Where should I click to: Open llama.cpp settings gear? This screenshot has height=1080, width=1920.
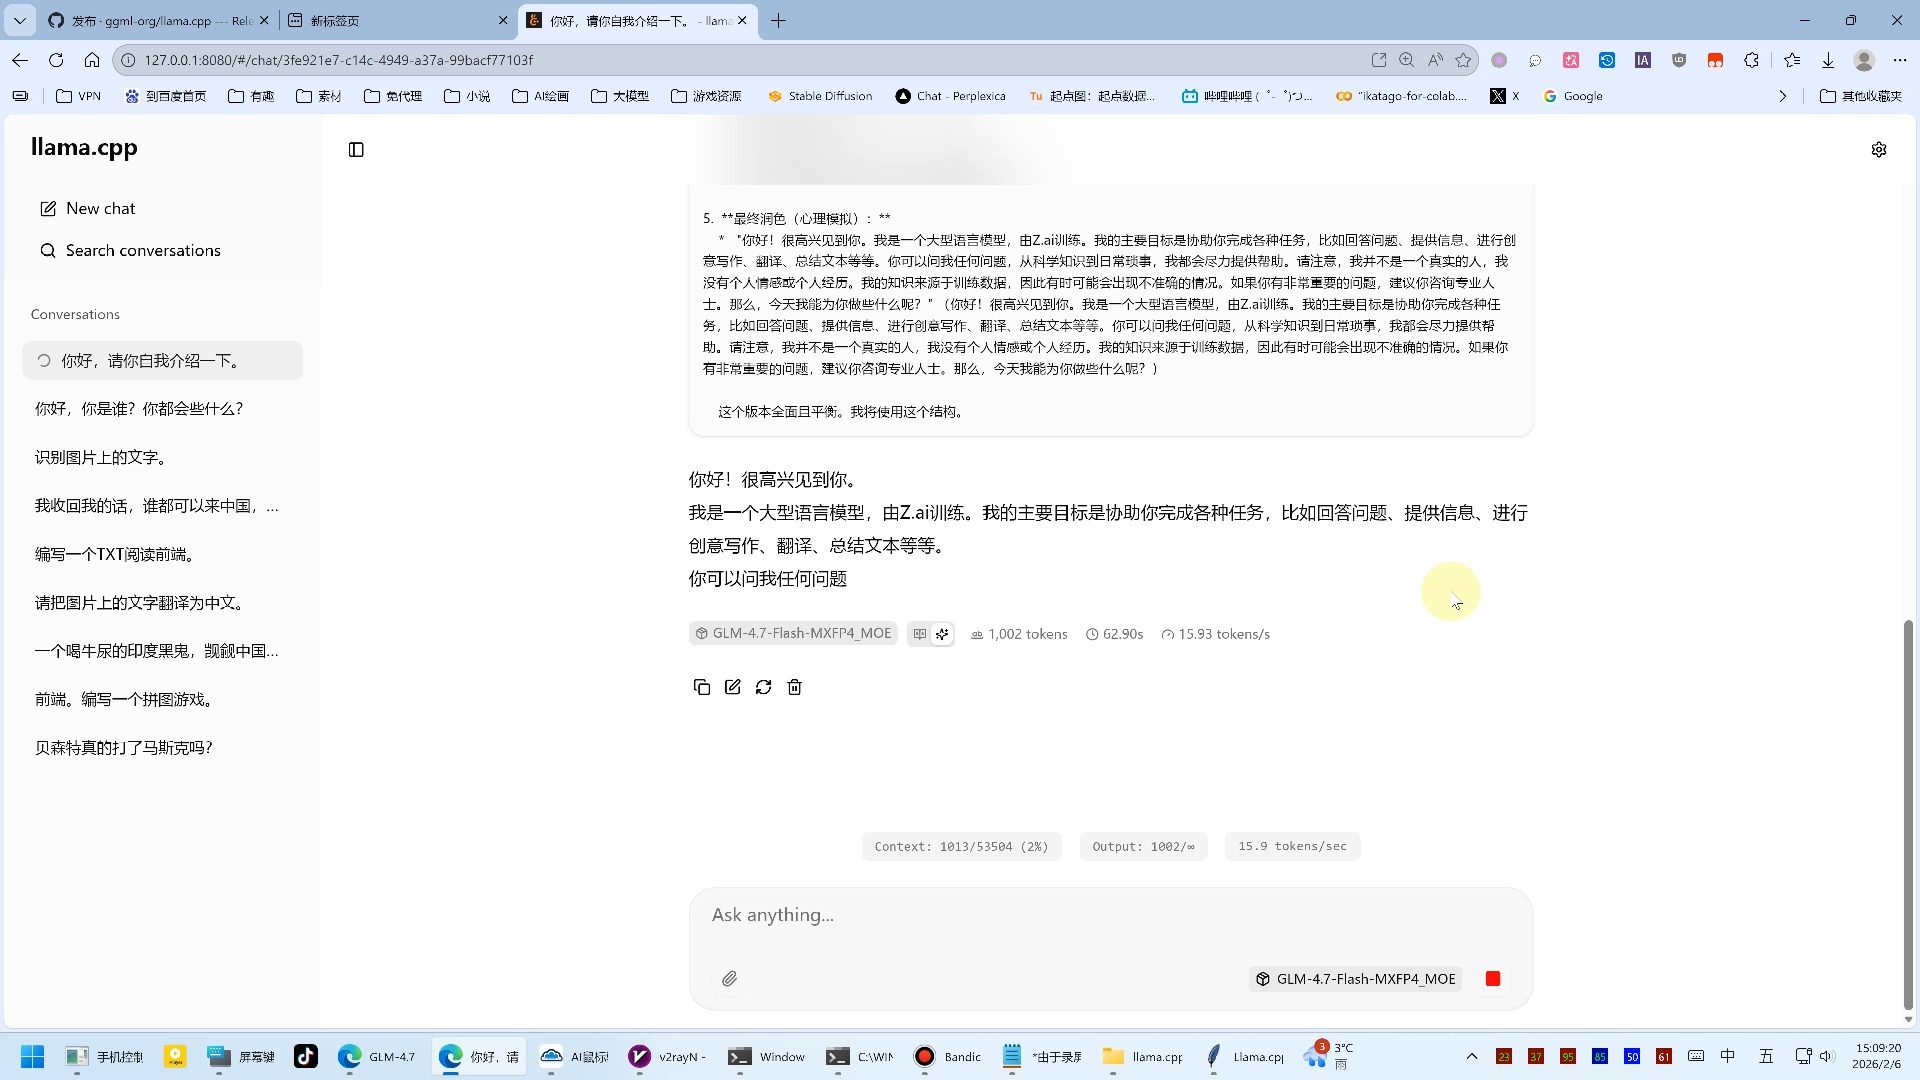[1878, 150]
